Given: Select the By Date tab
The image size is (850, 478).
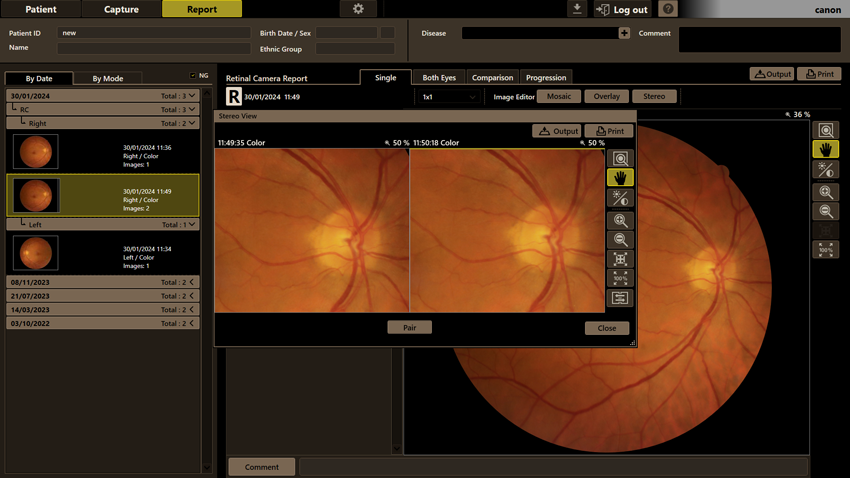Looking at the screenshot, I should pos(39,79).
